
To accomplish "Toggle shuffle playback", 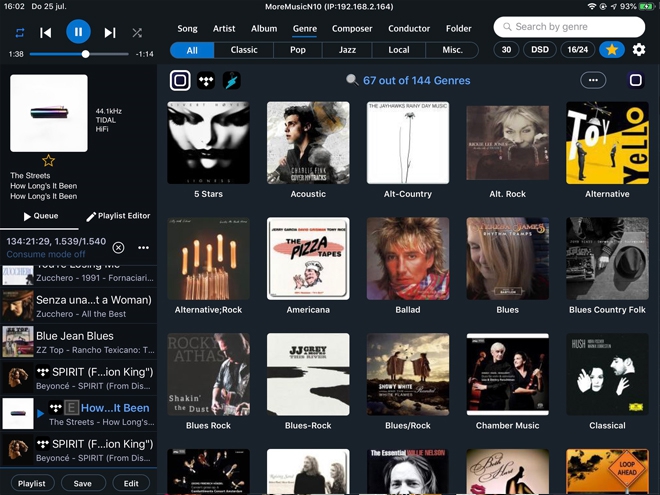I will click(137, 33).
